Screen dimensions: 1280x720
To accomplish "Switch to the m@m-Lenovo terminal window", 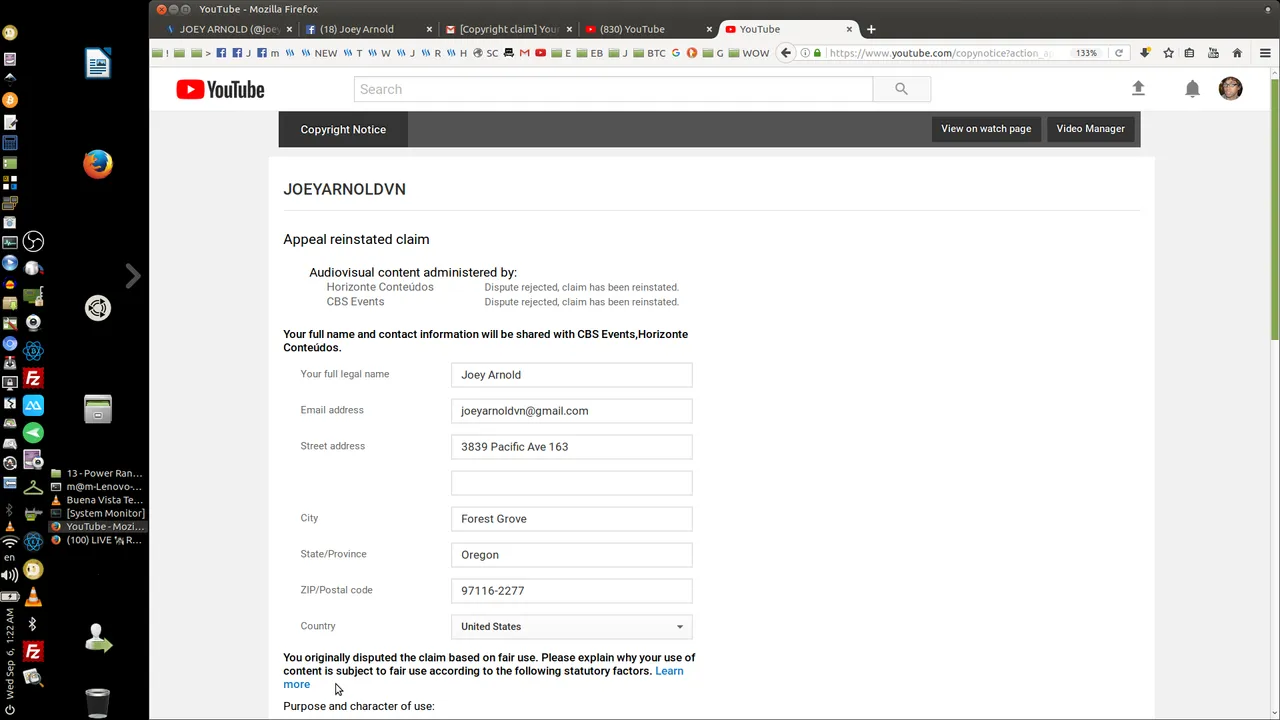I will coord(97,487).
